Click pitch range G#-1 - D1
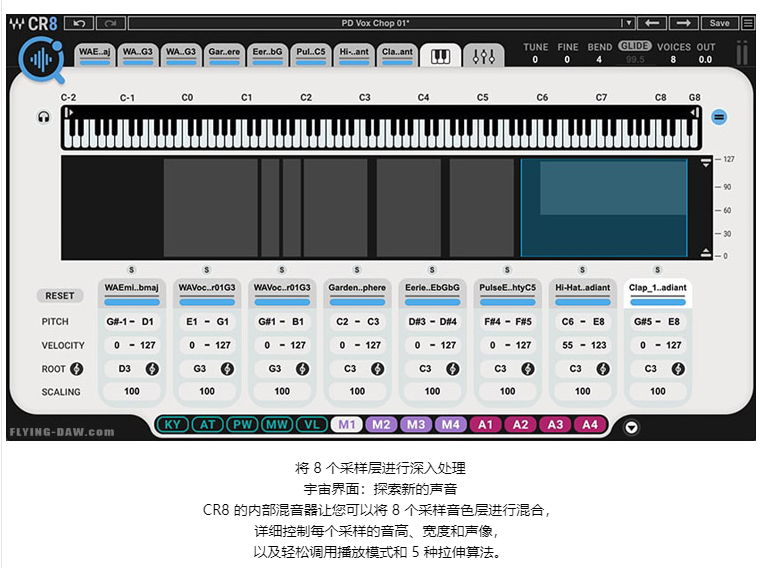 [131, 322]
